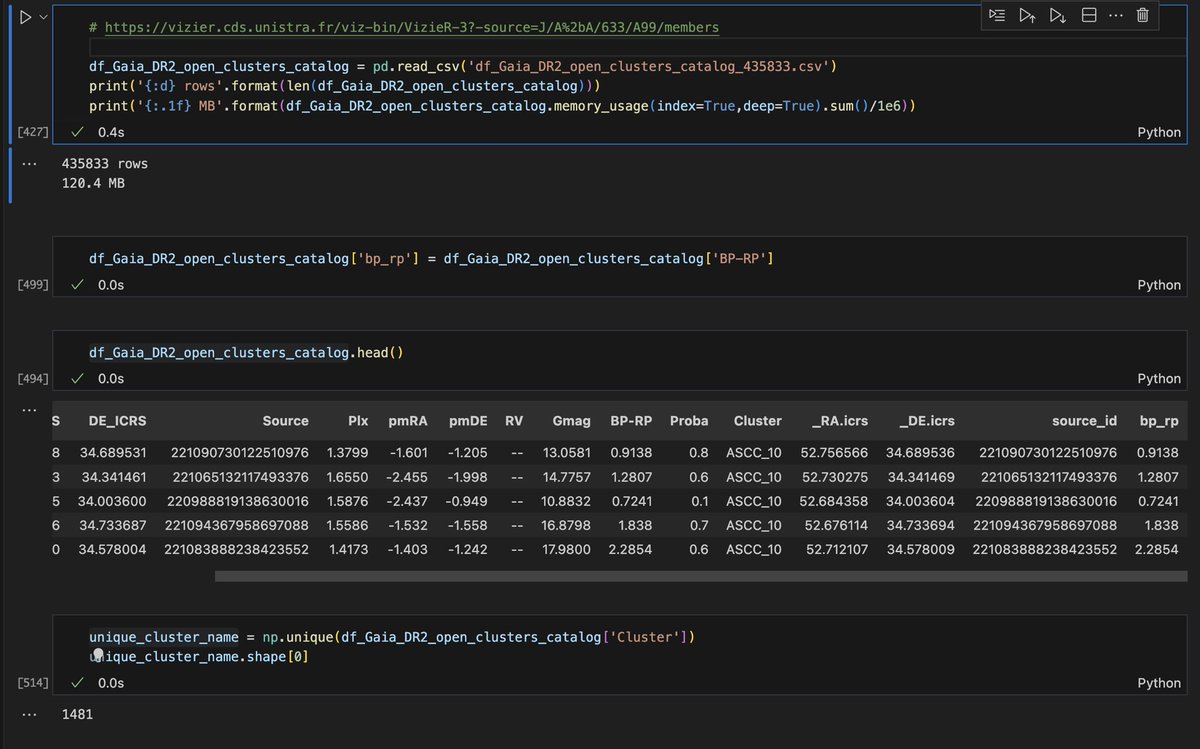Change language mode Python on cell 427

1159,132
